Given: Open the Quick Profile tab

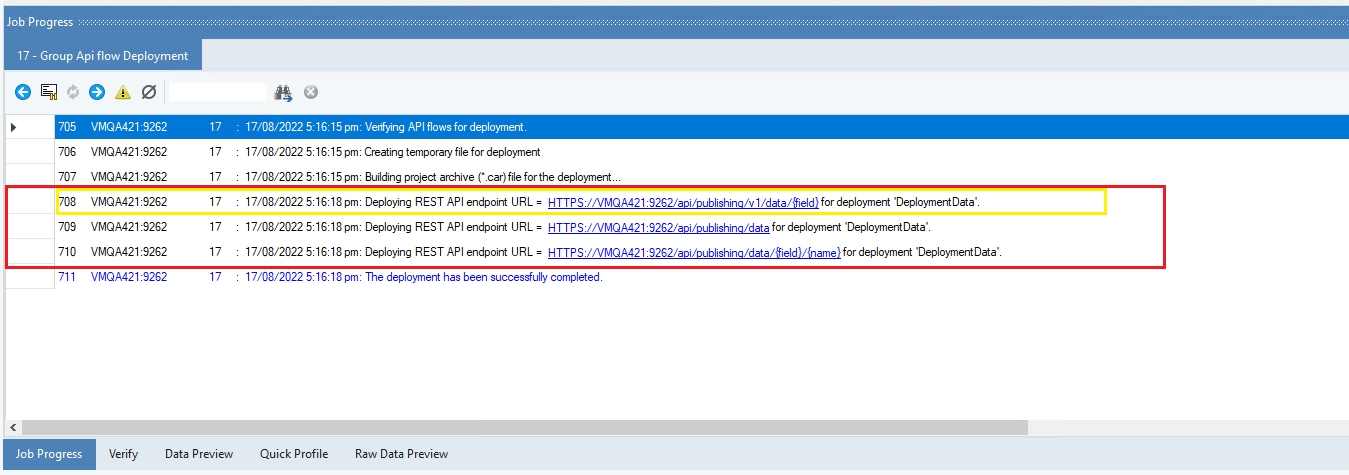Looking at the screenshot, I should tap(294, 454).
